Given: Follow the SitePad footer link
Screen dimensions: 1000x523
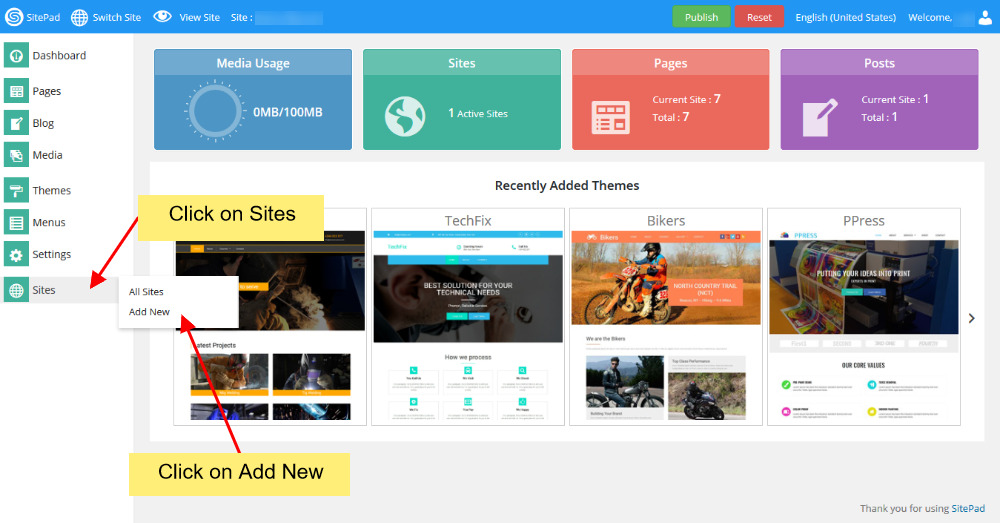Looking at the screenshot, I should (x=968, y=508).
